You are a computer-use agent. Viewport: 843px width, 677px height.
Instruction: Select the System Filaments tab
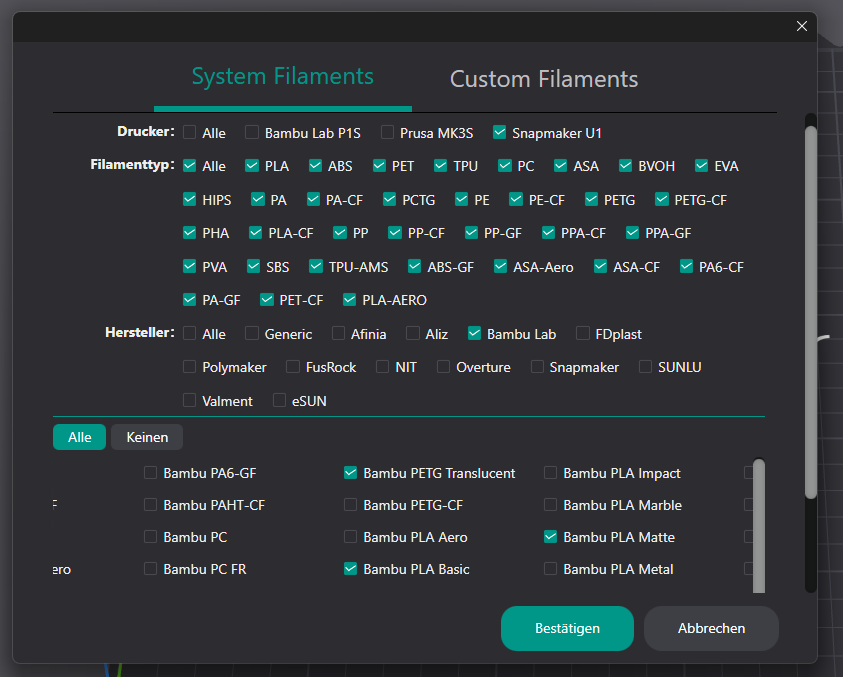pos(282,76)
